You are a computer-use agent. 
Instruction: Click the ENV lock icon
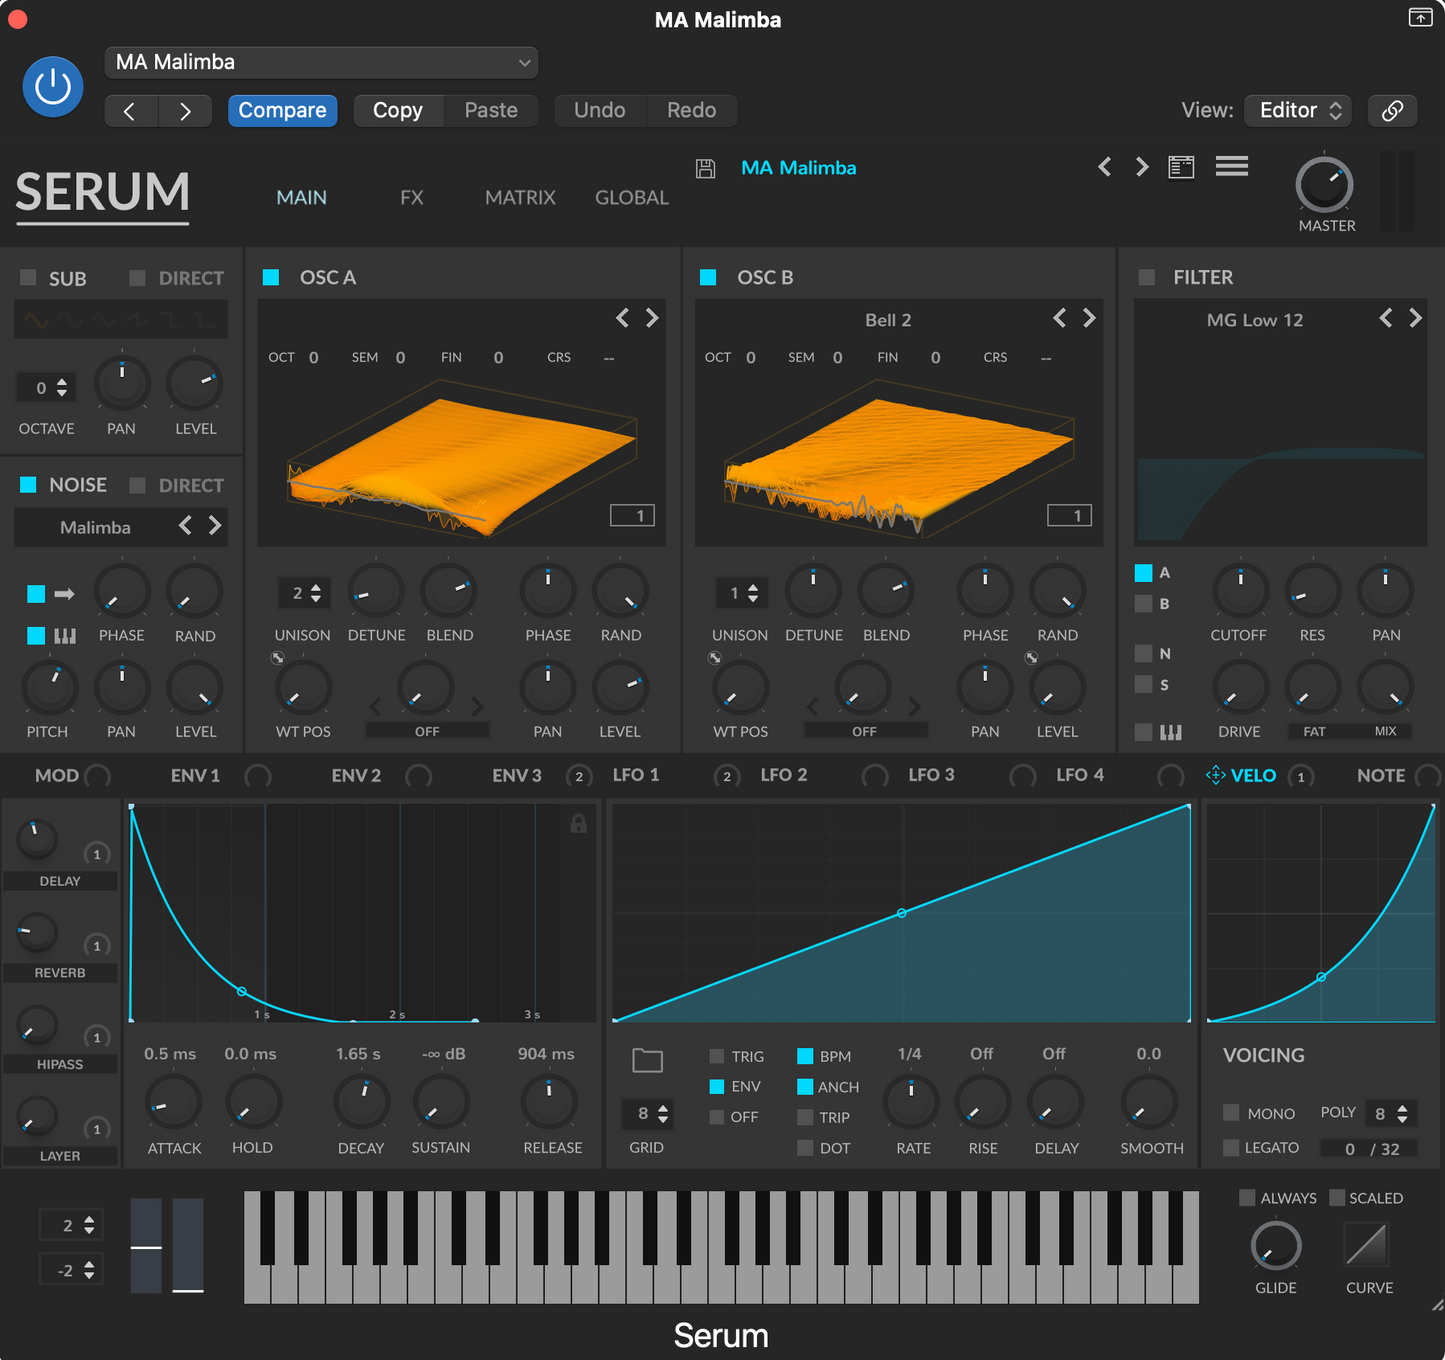point(578,824)
